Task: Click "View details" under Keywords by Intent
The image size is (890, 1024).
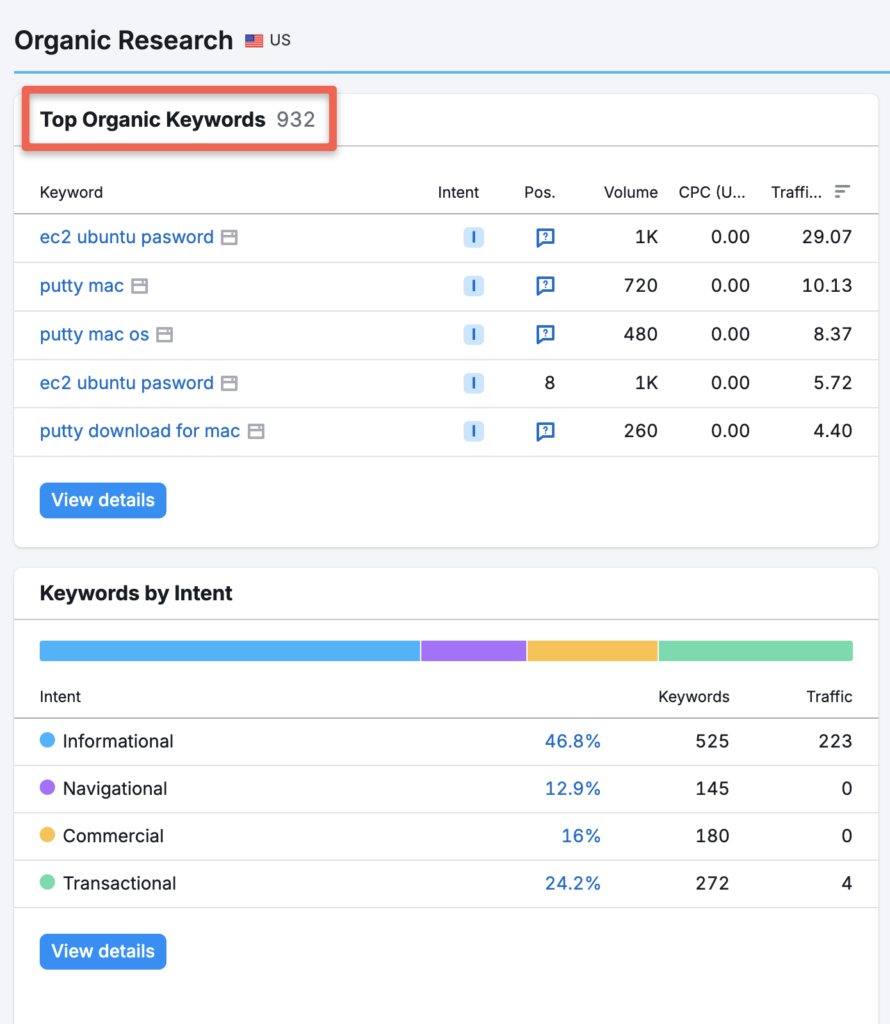Action: click(102, 951)
